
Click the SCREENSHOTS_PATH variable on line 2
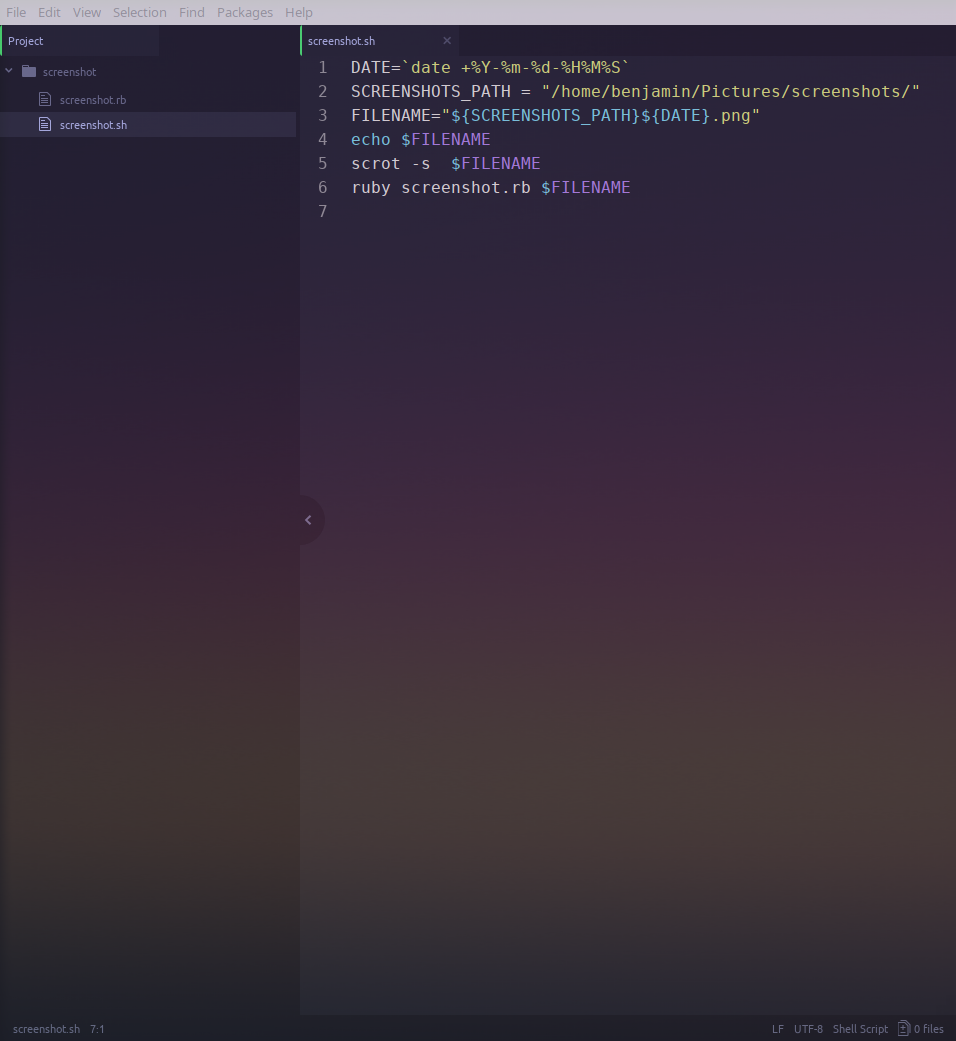(x=431, y=92)
